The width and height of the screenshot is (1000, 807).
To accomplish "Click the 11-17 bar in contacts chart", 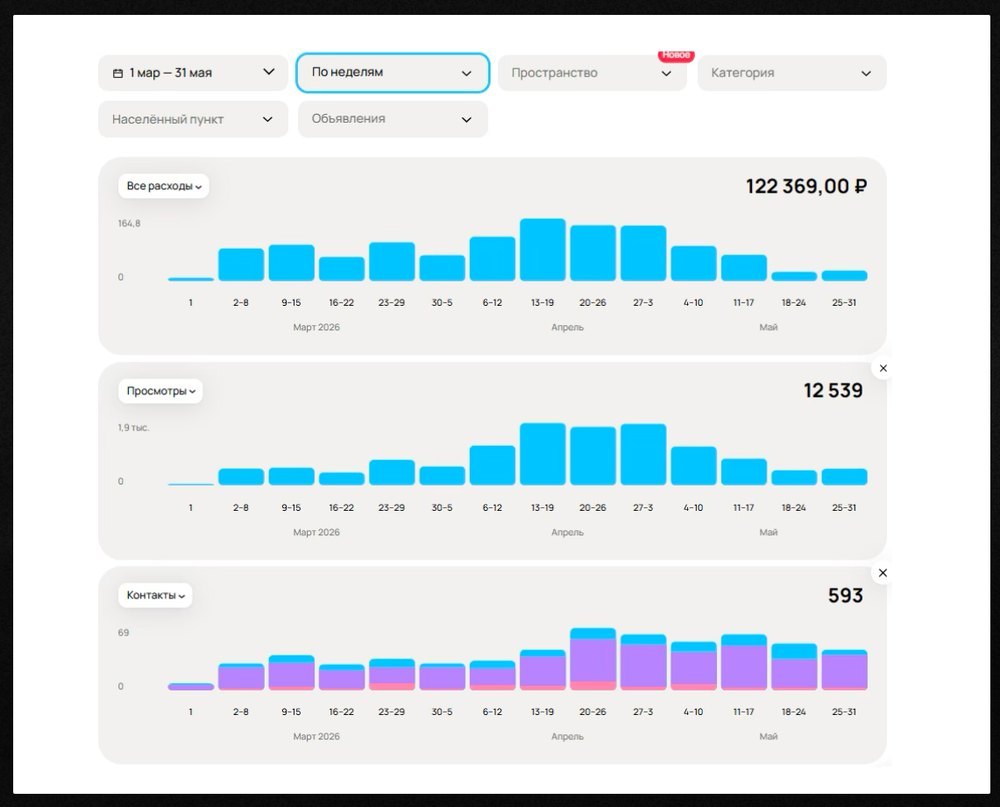I will pyautogui.click(x=744, y=662).
